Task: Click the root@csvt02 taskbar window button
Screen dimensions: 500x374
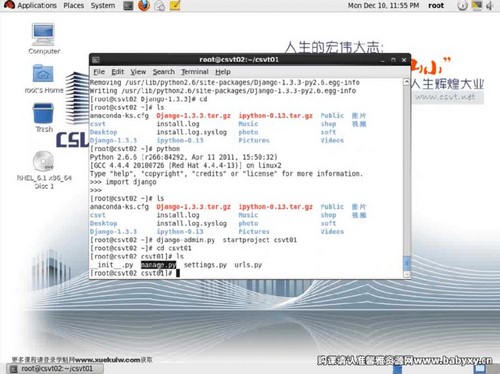Action: 55,369
